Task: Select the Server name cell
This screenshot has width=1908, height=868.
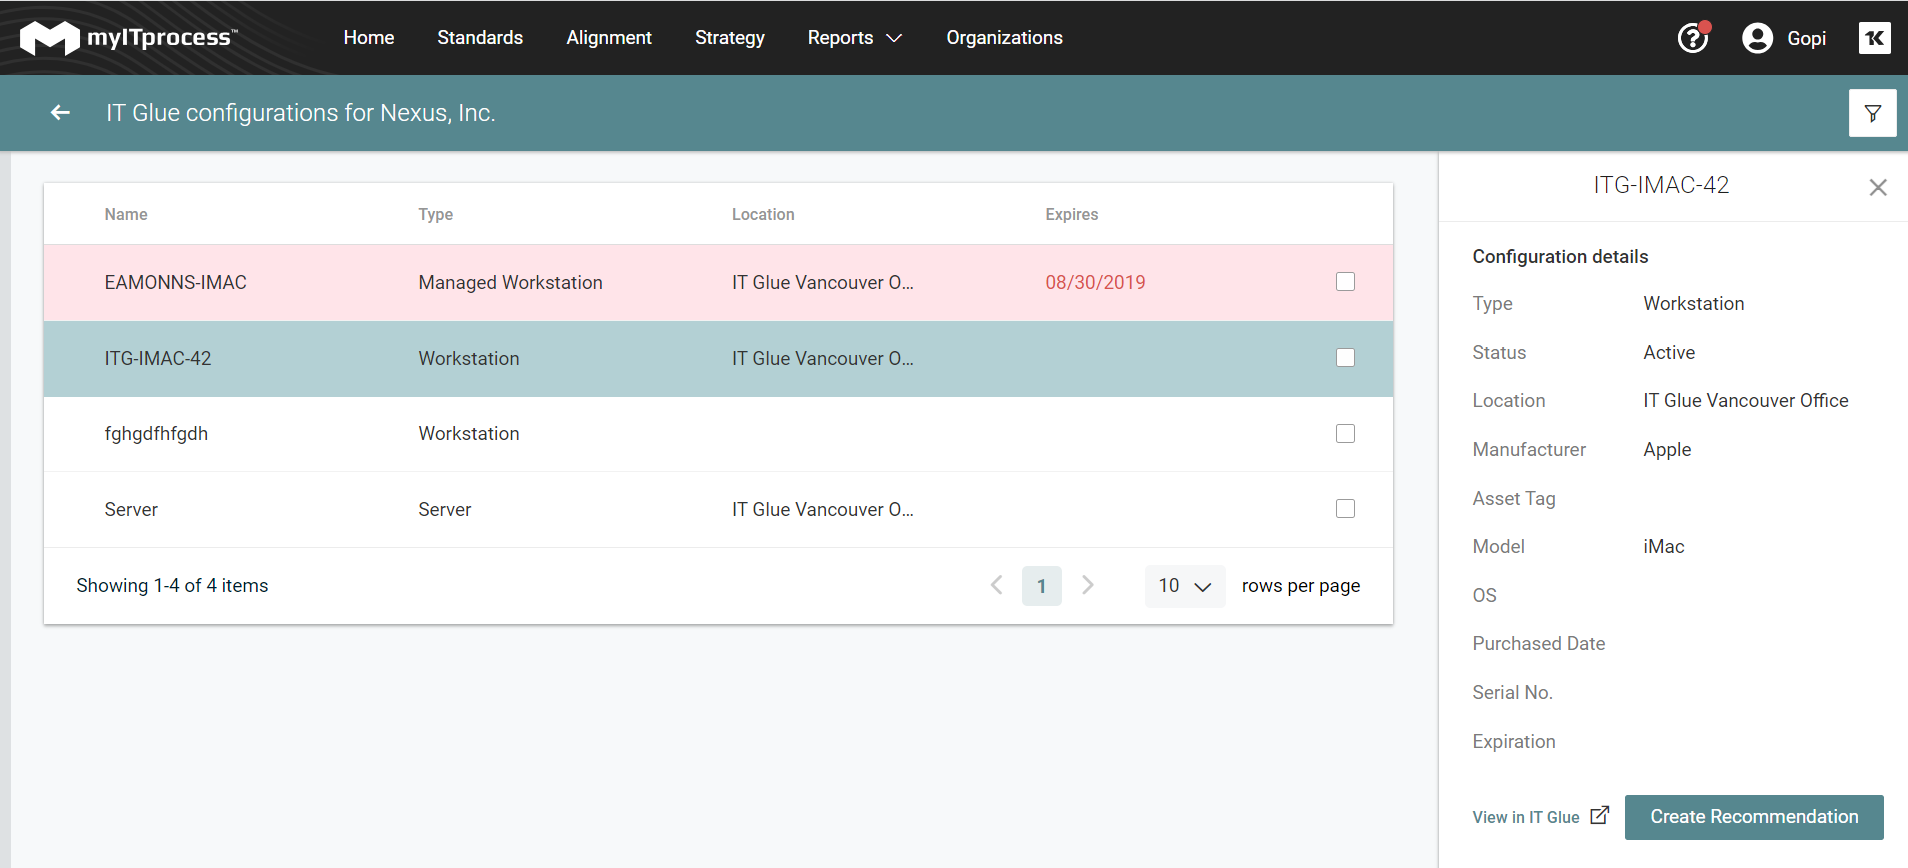Action: (131, 509)
